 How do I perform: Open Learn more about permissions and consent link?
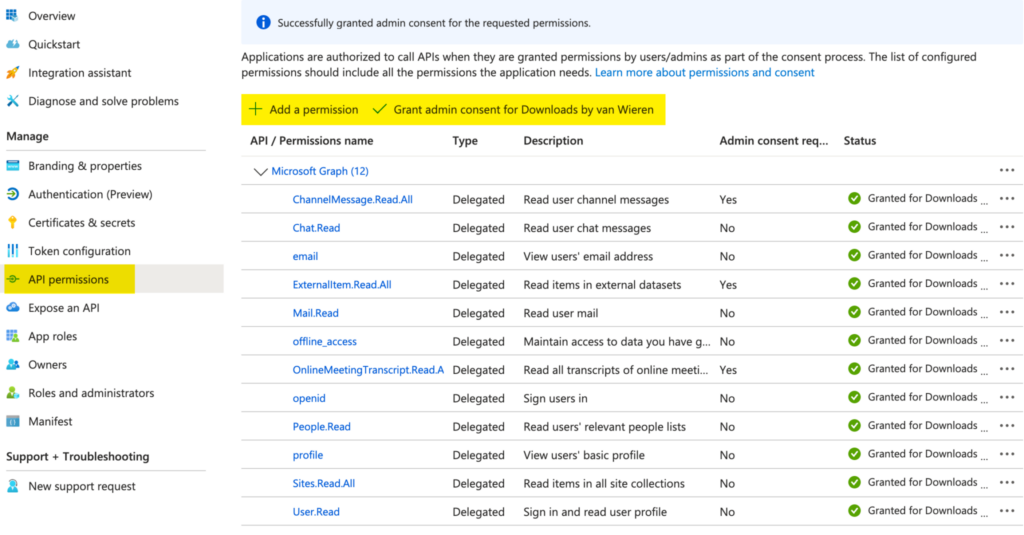[705, 73]
